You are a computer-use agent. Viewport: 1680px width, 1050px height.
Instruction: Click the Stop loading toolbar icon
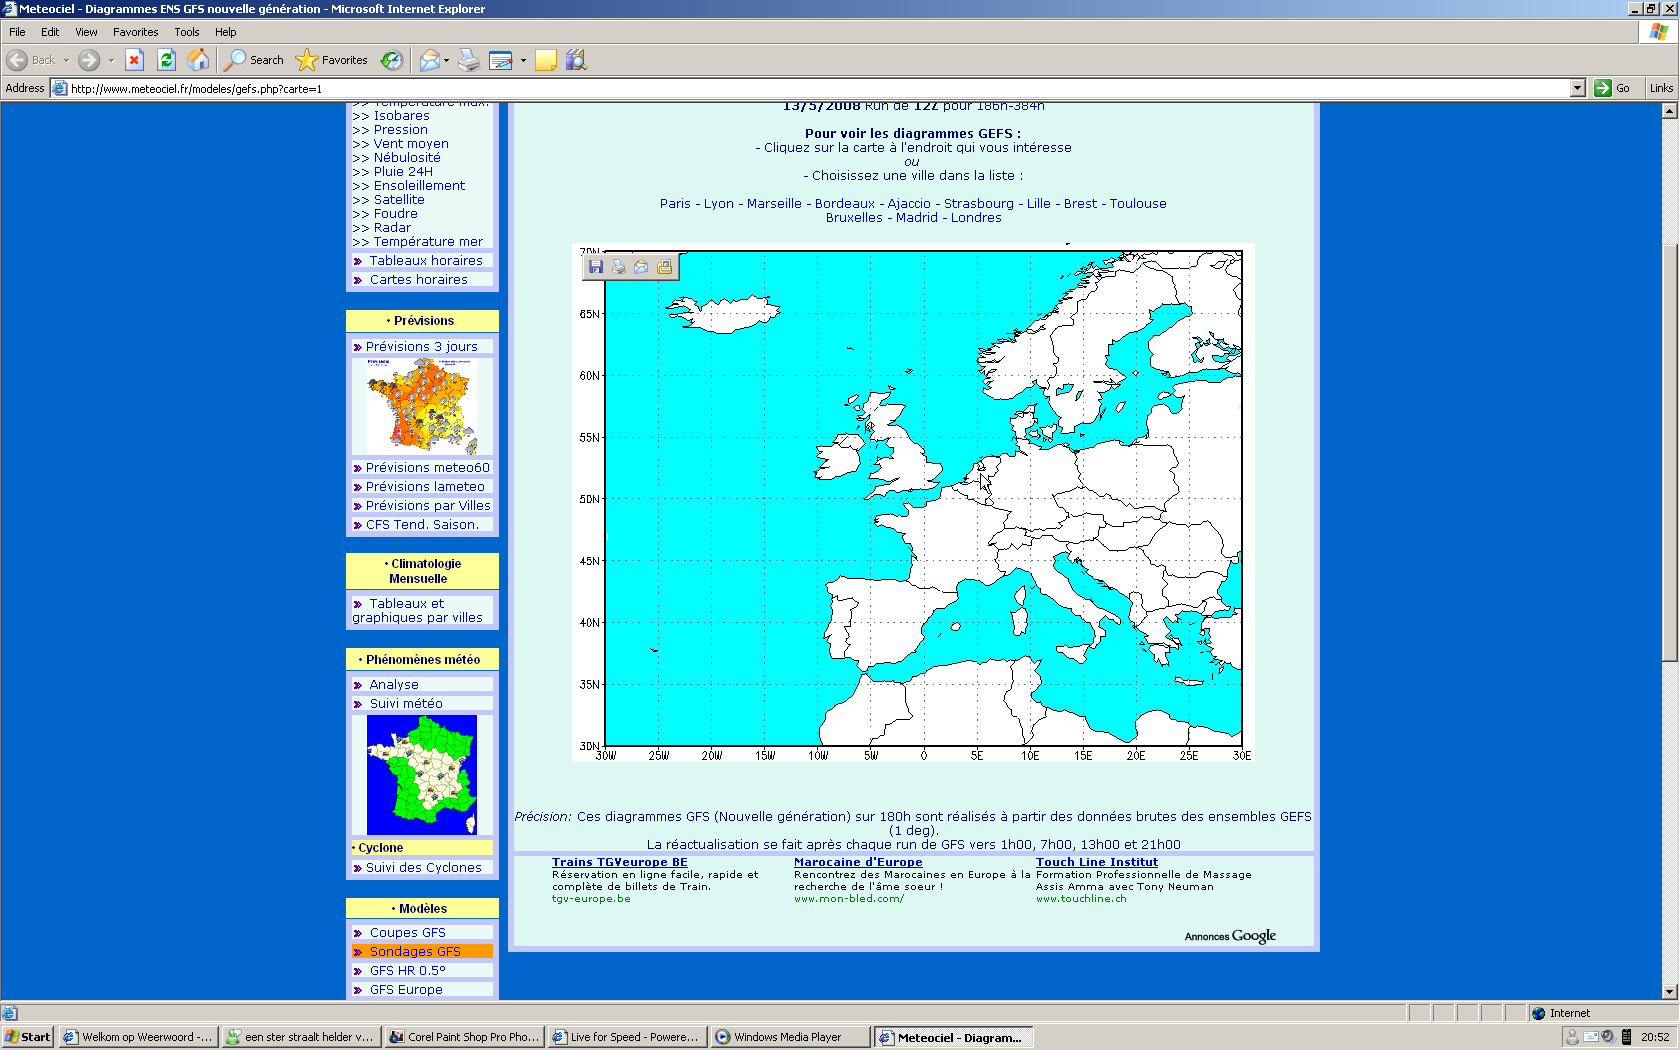(x=134, y=60)
